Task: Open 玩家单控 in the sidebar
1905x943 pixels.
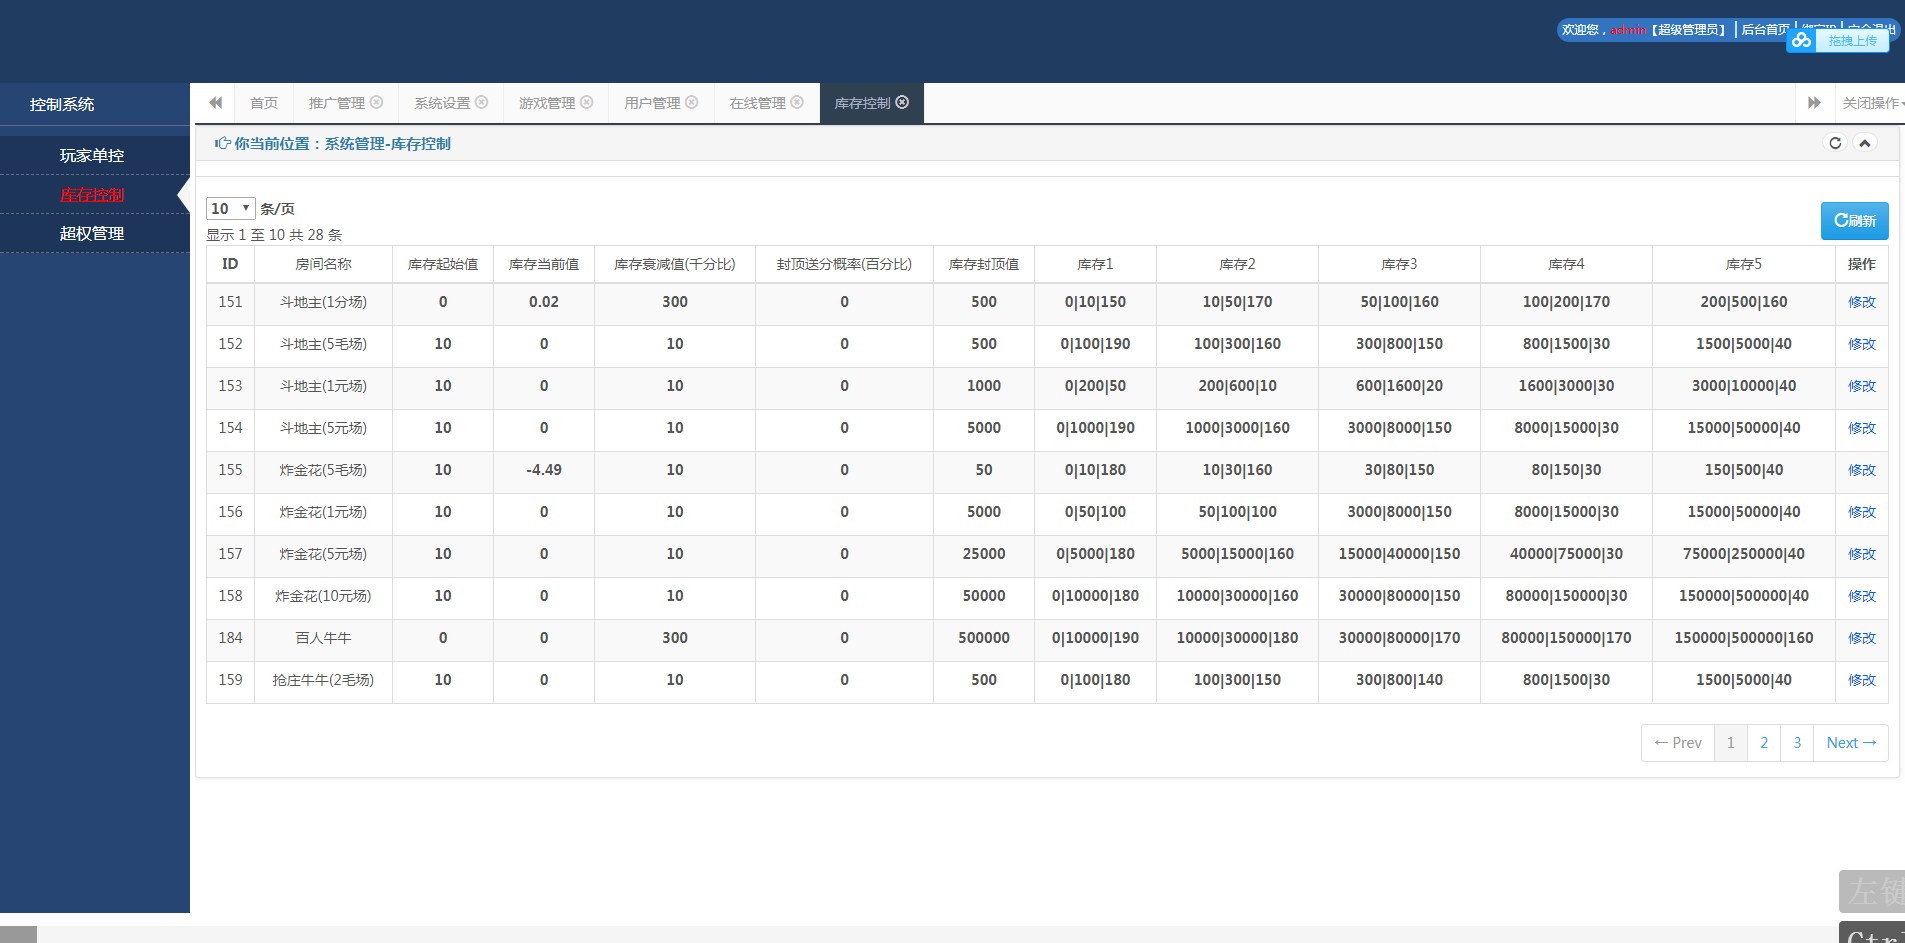Action: pyautogui.click(x=92, y=155)
